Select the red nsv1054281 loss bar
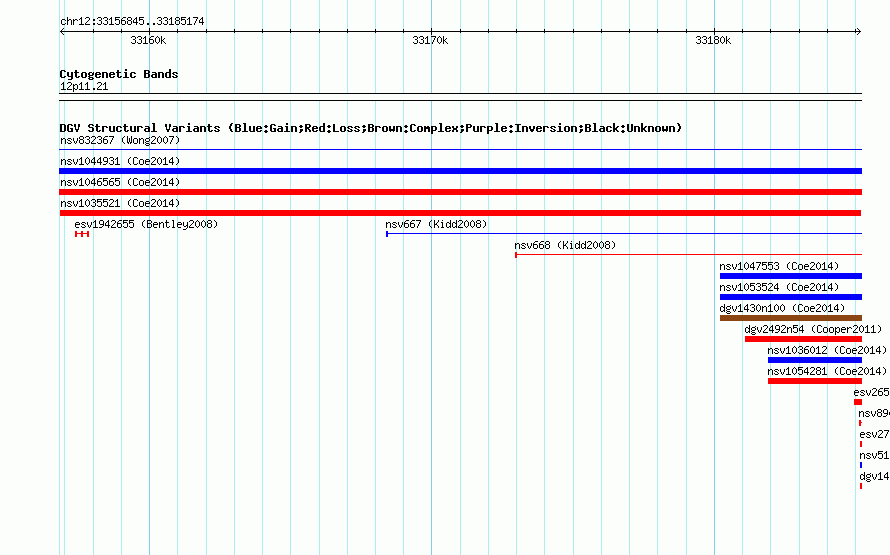890x555 pixels. tap(815, 381)
